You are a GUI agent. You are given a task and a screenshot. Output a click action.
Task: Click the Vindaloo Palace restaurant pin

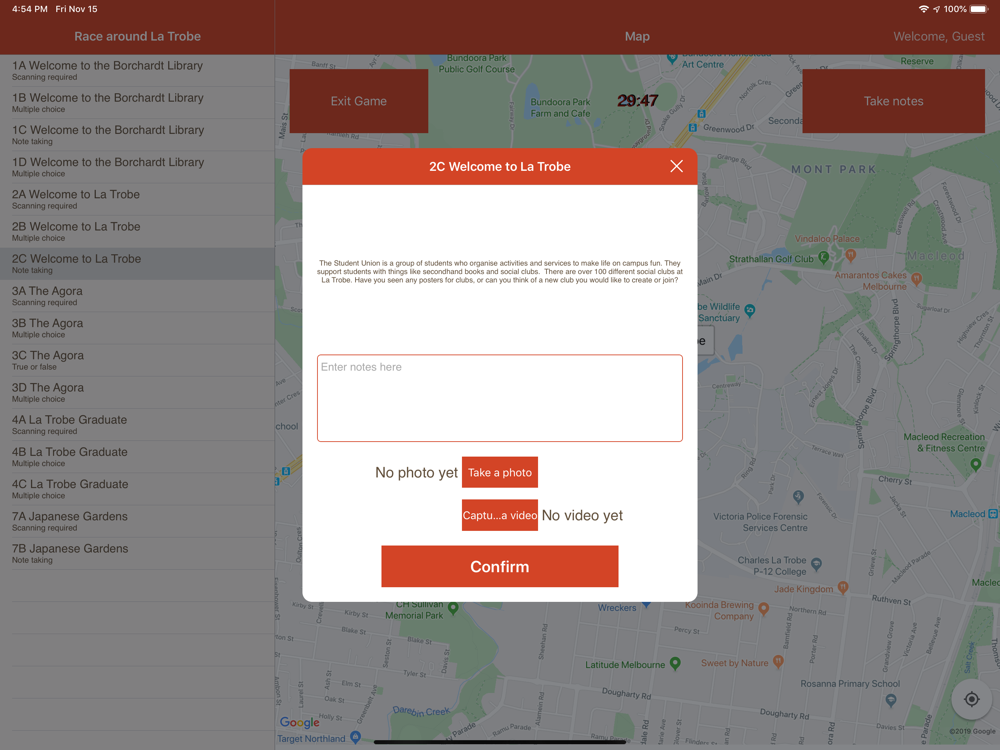tap(850, 255)
